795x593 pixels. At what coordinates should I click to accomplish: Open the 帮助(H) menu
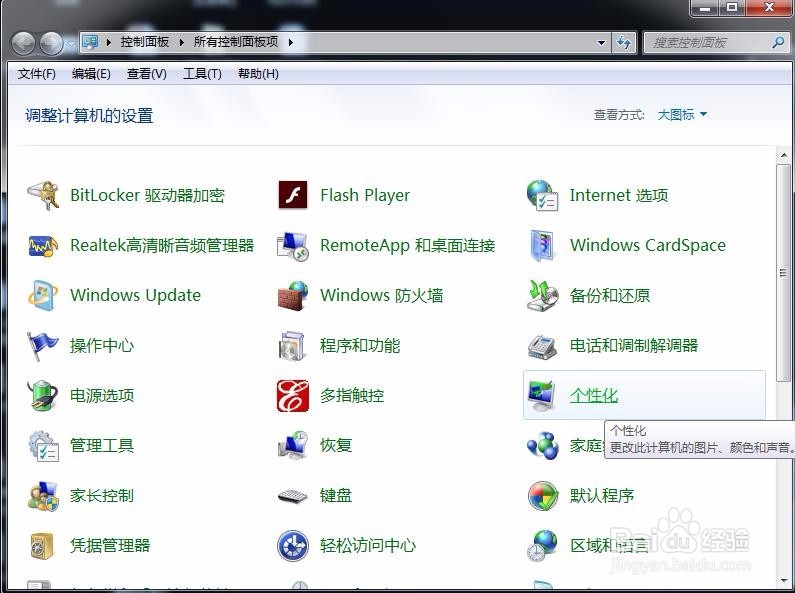point(258,74)
